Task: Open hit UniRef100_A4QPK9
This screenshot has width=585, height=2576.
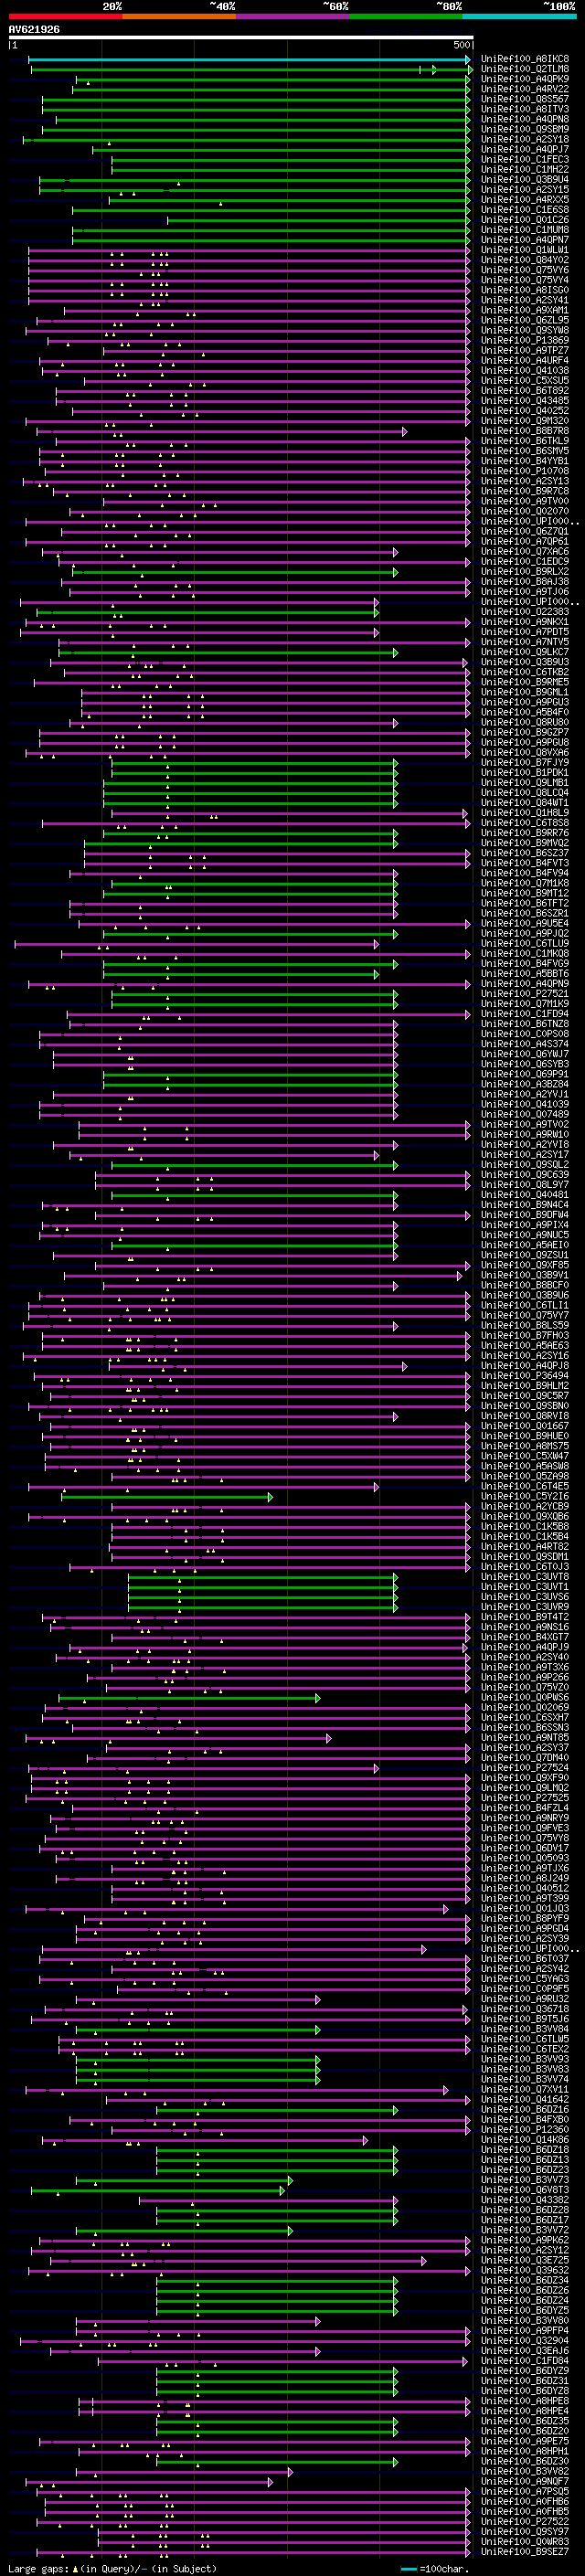Action: click(x=525, y=79)
